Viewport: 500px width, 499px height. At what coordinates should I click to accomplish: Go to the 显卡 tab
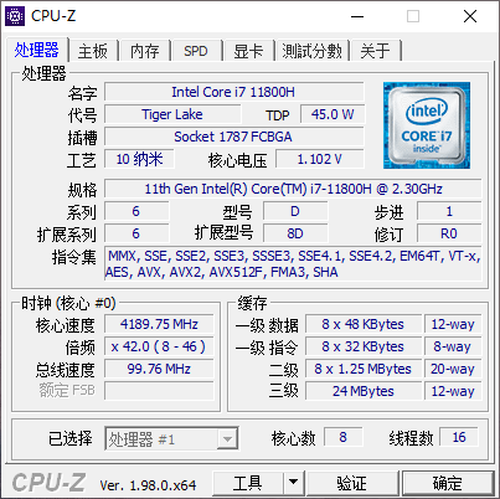248,51
